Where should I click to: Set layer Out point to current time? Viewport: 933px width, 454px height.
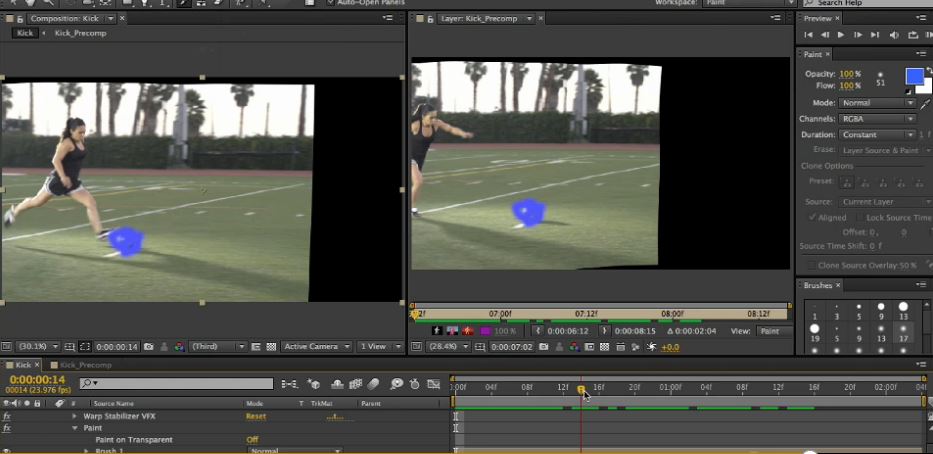[x=605, y=331]
